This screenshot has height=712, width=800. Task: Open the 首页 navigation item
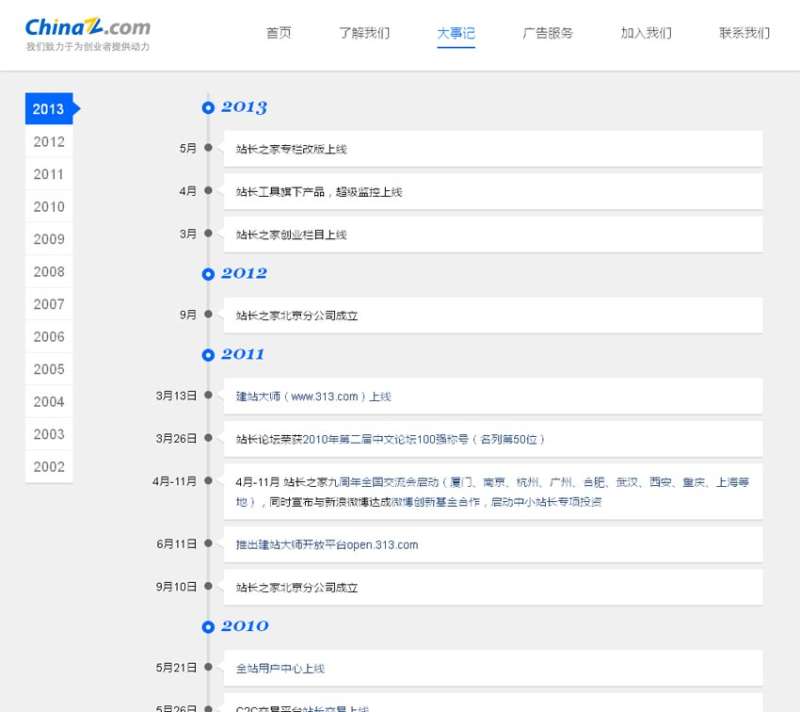coord(279,33)
